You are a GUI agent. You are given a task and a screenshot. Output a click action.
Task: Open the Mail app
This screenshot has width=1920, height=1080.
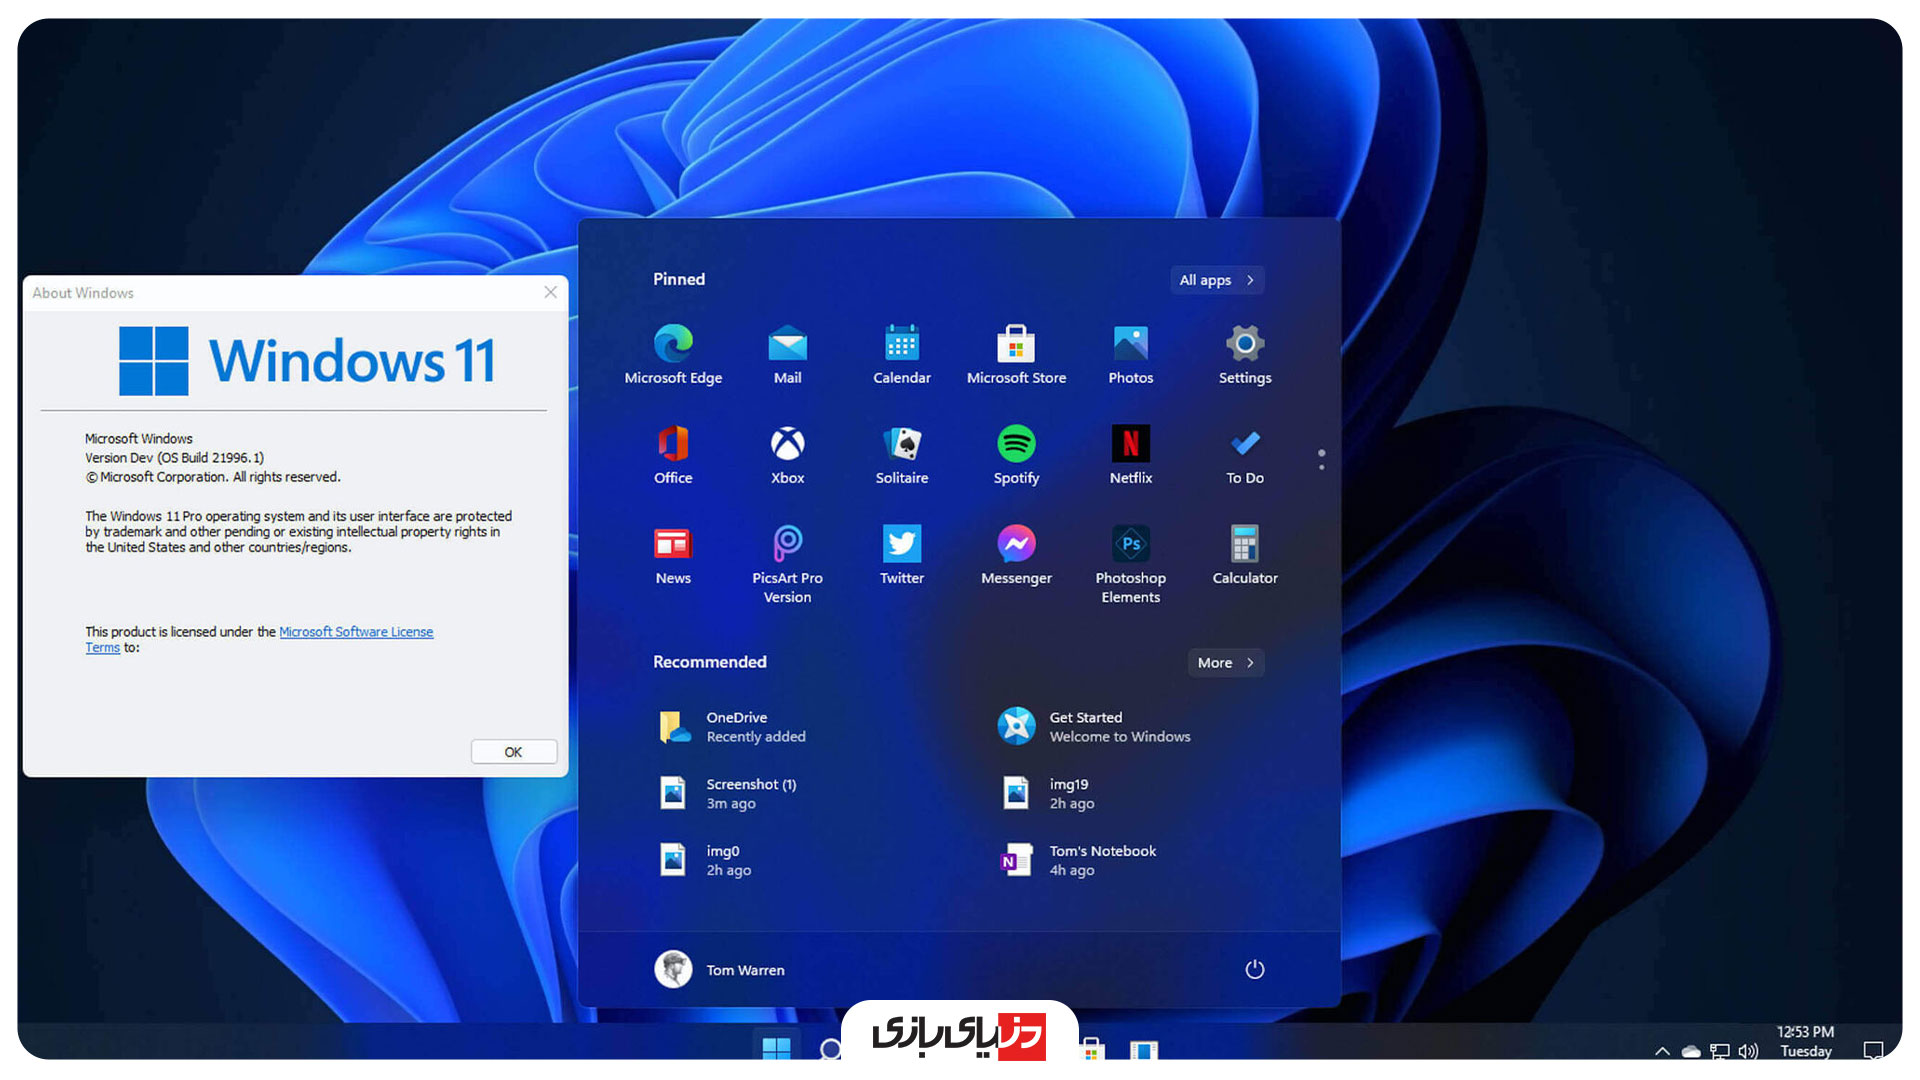click(787, 345)
